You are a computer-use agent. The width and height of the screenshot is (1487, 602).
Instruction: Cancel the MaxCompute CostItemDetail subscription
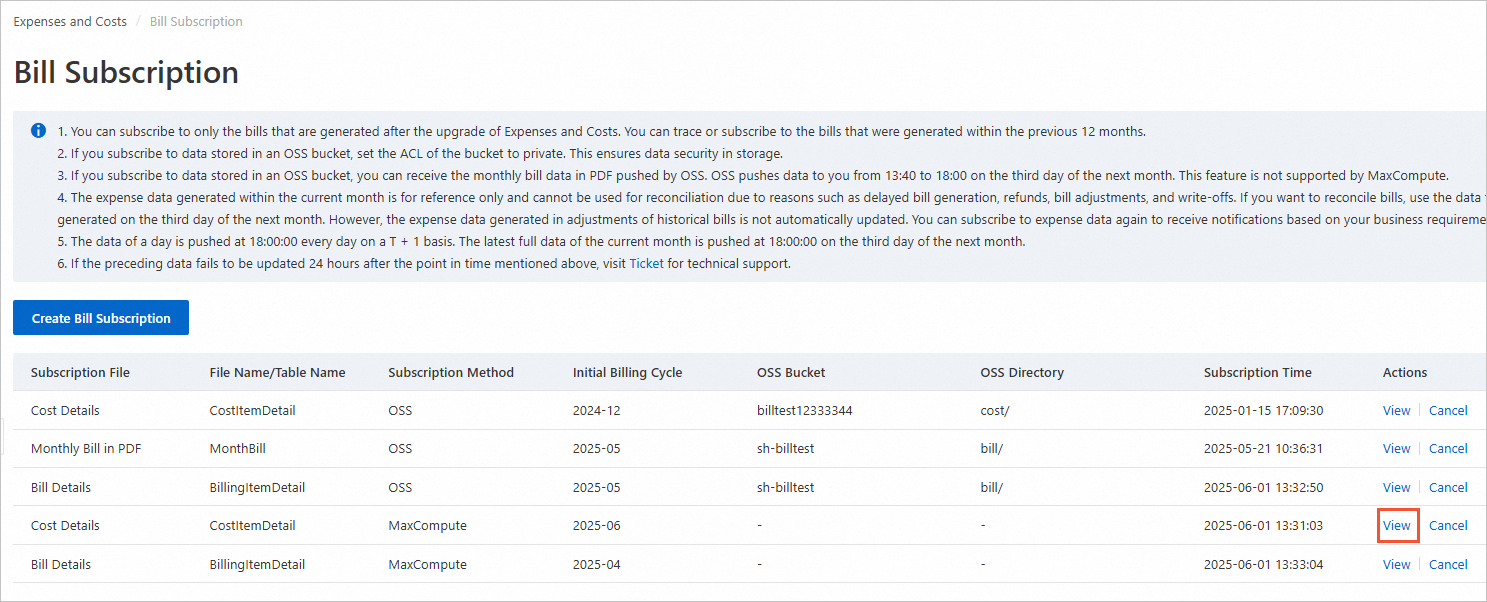point(1448,525)
